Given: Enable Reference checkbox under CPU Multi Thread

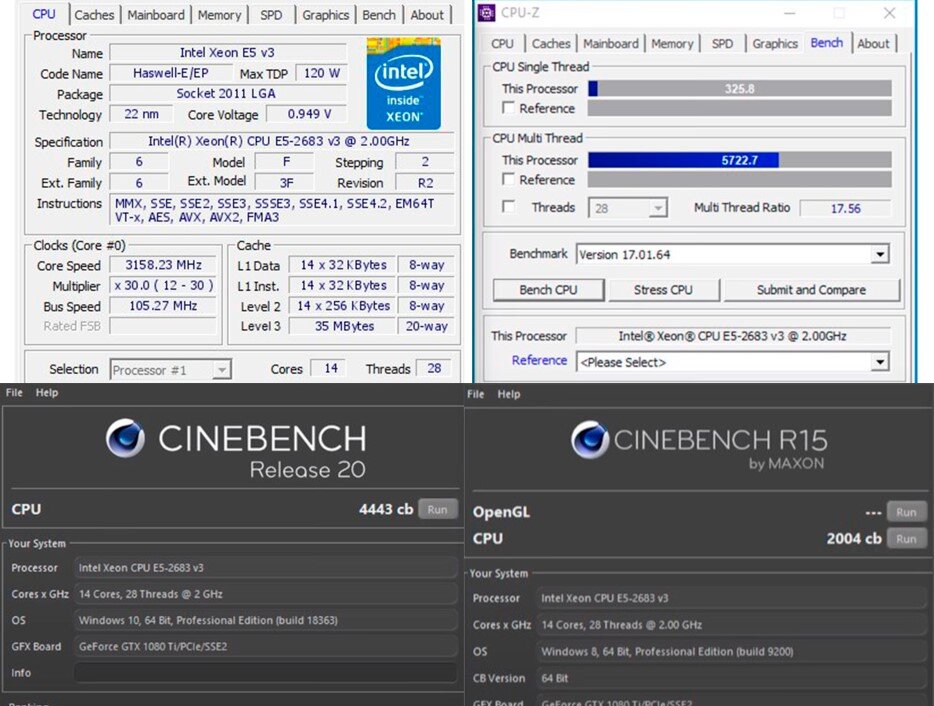Looking at the screenshot, I should coord(508,179).
